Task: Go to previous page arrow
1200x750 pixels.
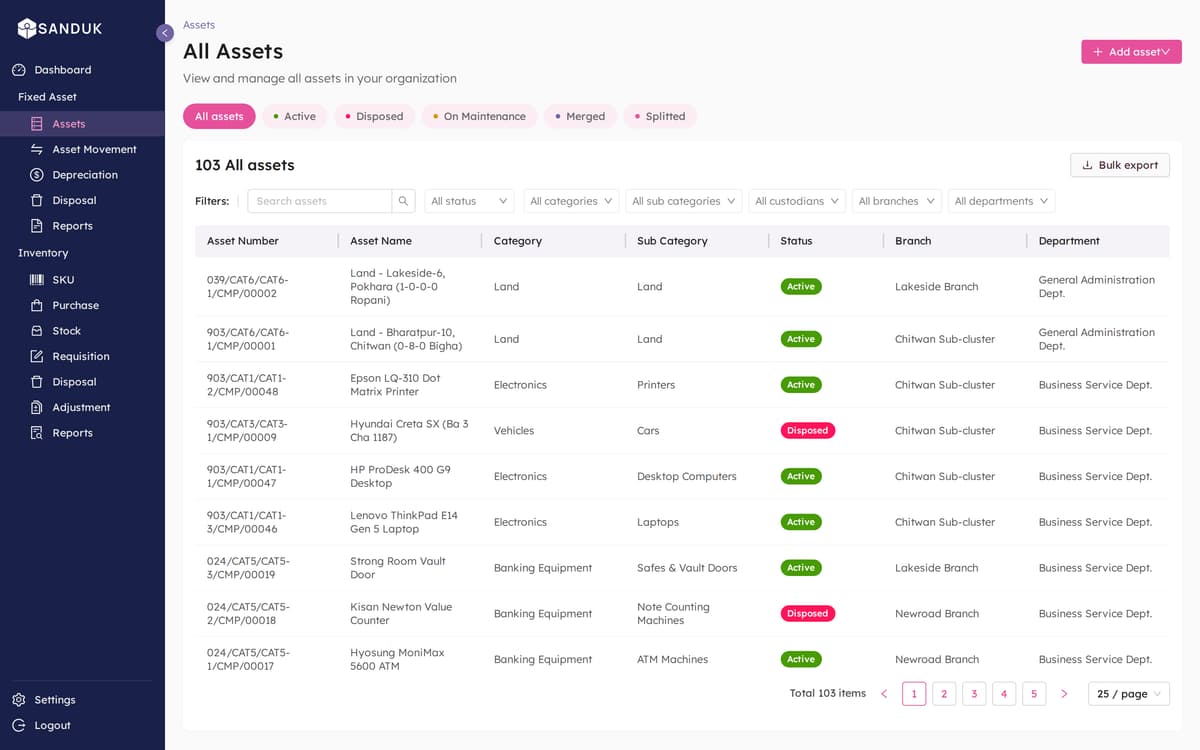Action: [x=884, y=694]
